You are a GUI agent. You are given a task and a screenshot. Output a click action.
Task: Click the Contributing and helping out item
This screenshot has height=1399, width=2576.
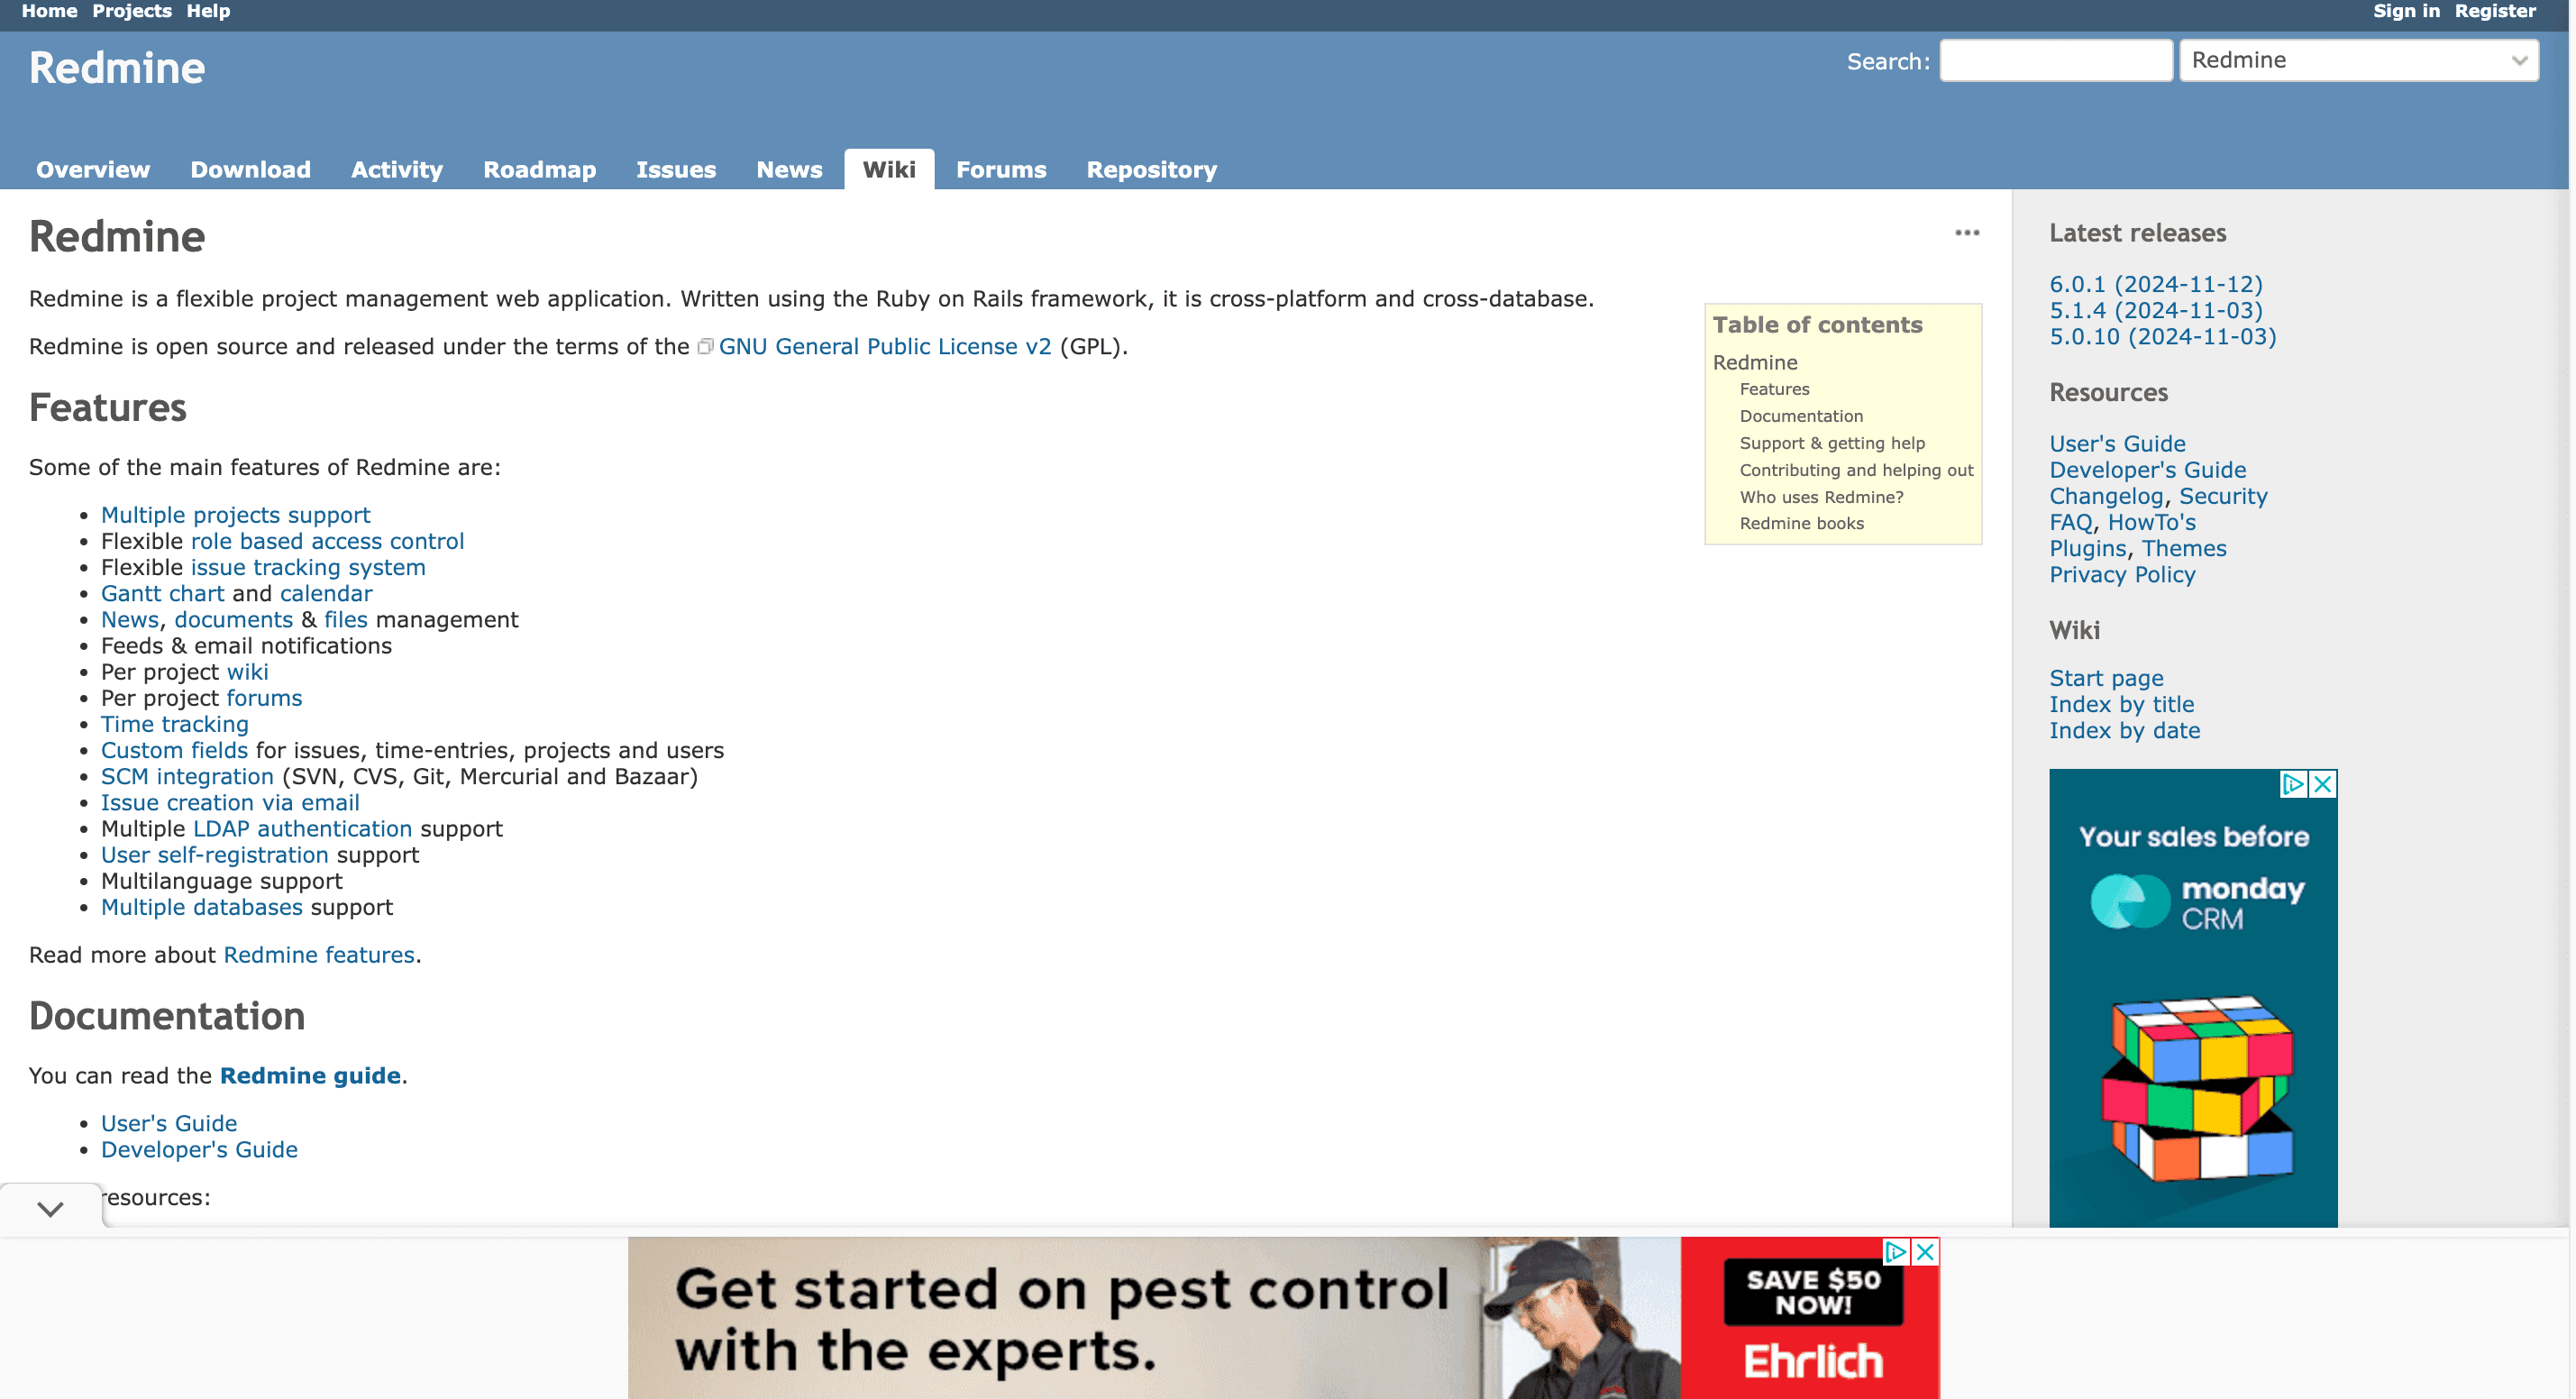(x=1856, y=471)
